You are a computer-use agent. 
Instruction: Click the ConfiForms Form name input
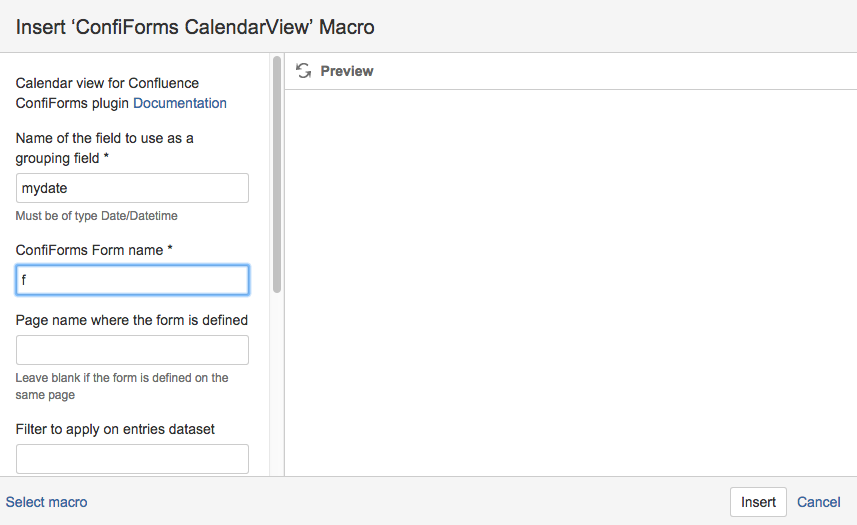132,280
